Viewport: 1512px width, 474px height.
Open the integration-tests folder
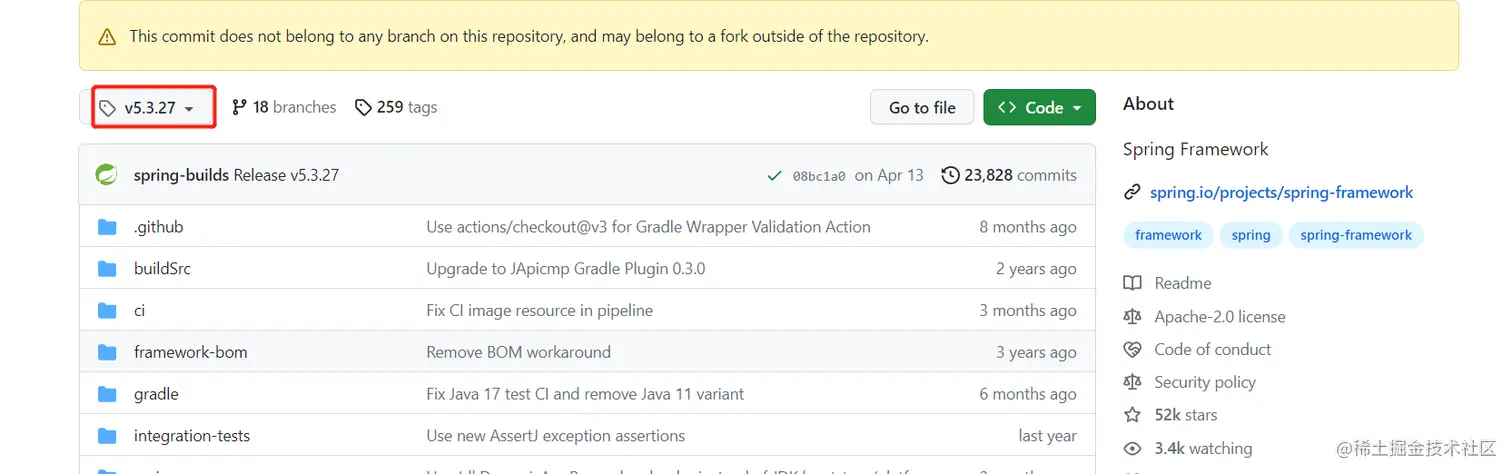pyautogui.click(x=191, y=436)
